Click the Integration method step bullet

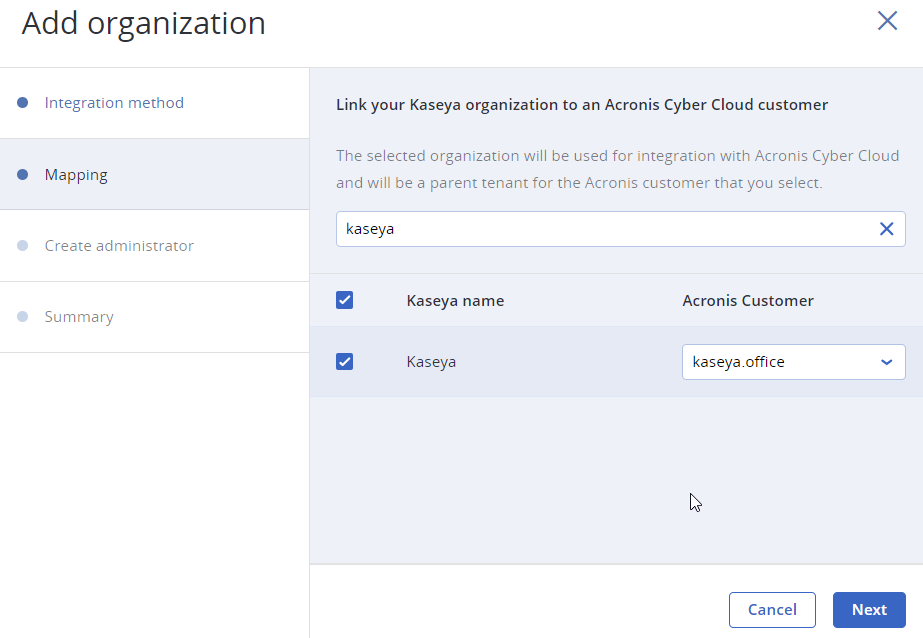(22, 103)
